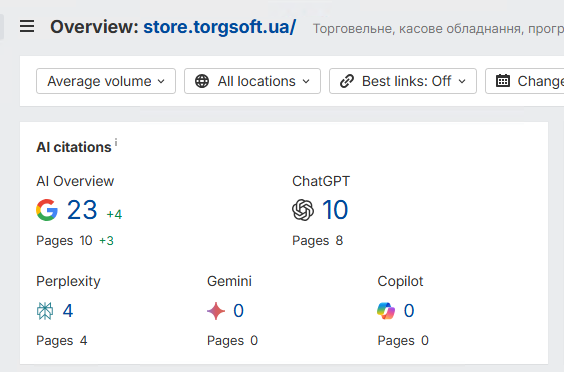Open AI Overview pages count 10
This screenshot has height=372, width=564.
pyautogui.click(x=86, y=240)
